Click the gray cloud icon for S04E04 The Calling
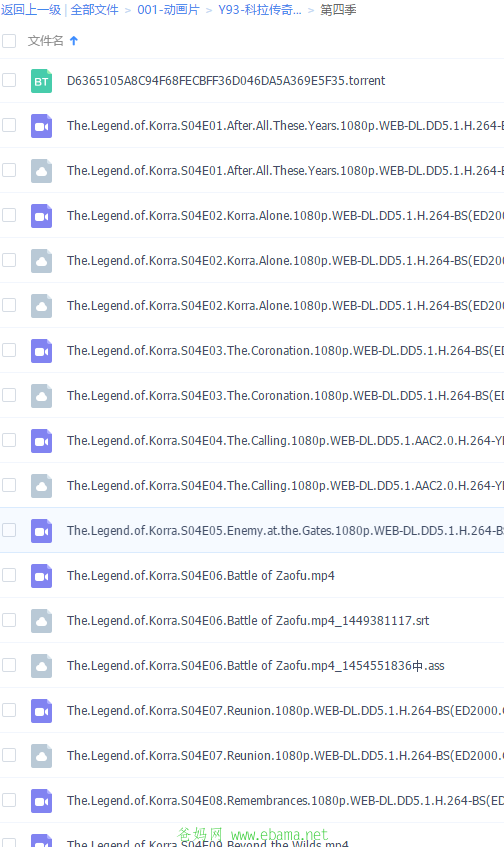Viewport: 504px width, 847px height. 42,486
